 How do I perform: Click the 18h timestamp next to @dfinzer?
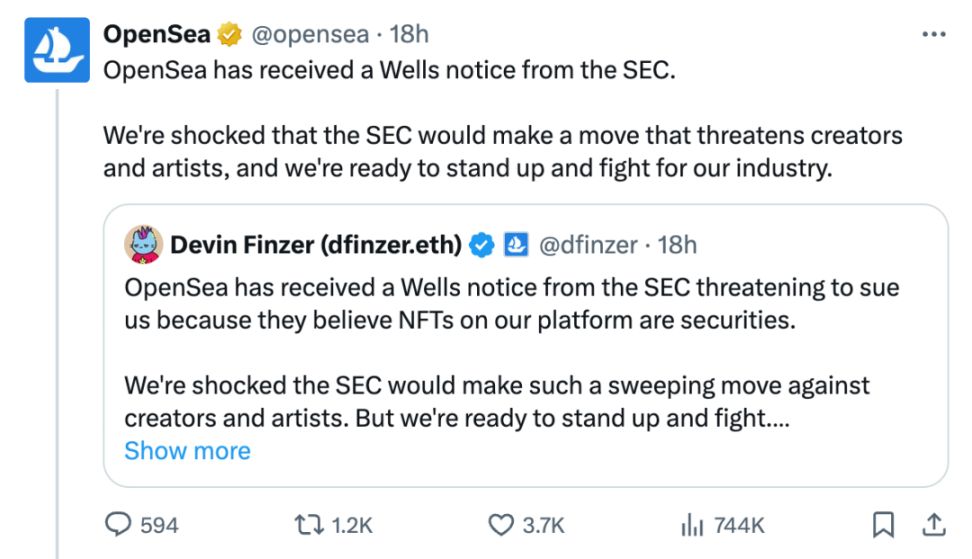(x=678, y=244)
